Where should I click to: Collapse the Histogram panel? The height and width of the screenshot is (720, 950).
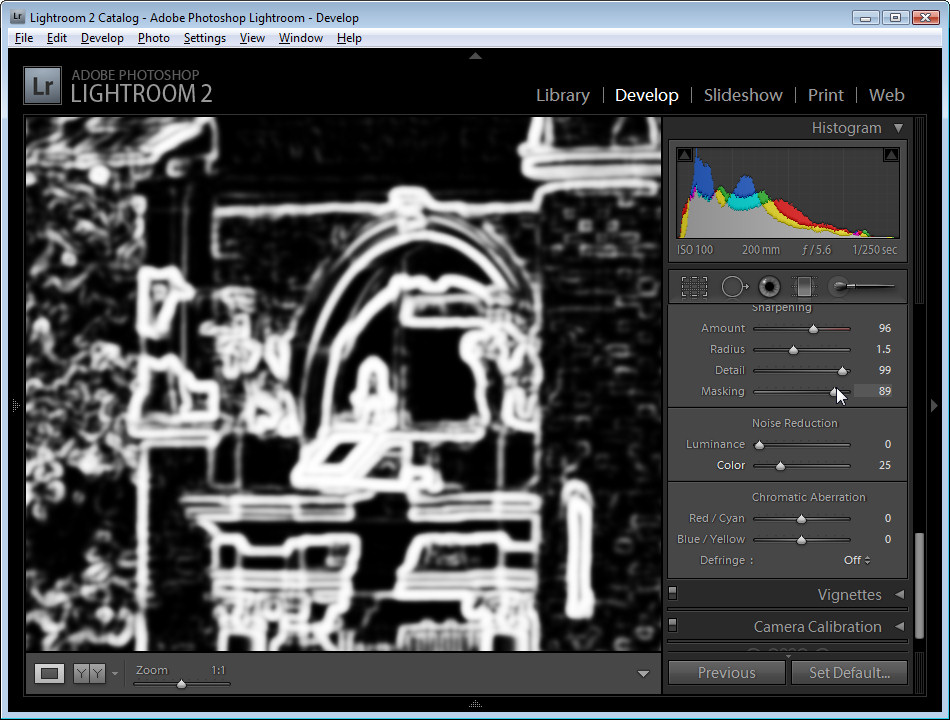click(899, 128)
